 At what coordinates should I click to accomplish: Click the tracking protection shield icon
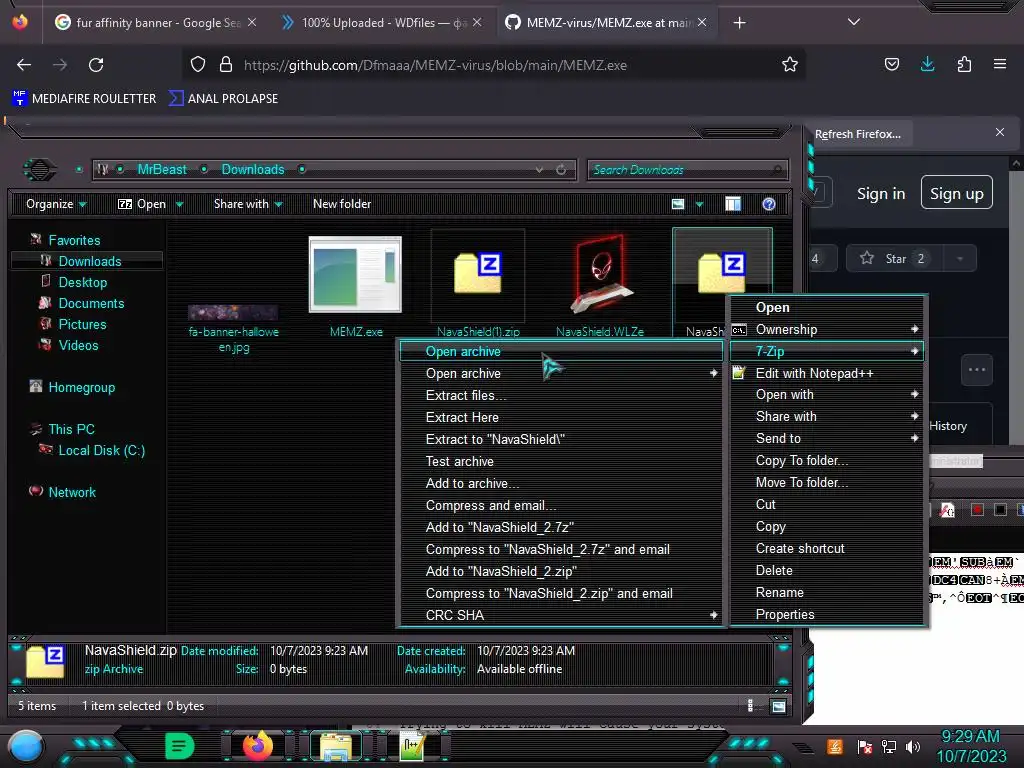[x=198, y=64]
